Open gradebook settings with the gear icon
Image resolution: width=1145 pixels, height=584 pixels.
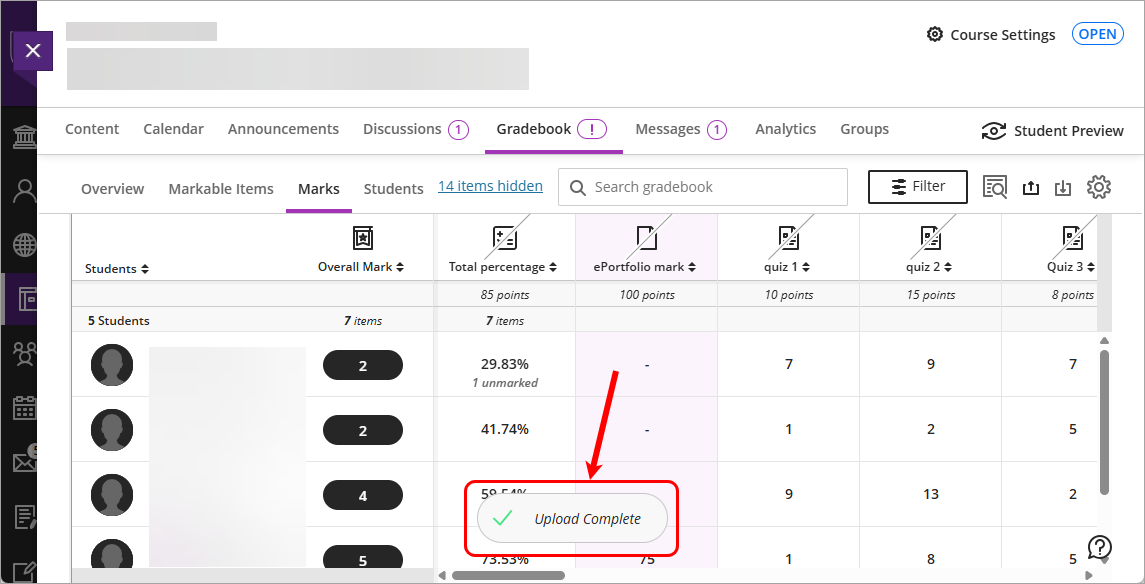pyautogui.click(x=1098, y=187)
